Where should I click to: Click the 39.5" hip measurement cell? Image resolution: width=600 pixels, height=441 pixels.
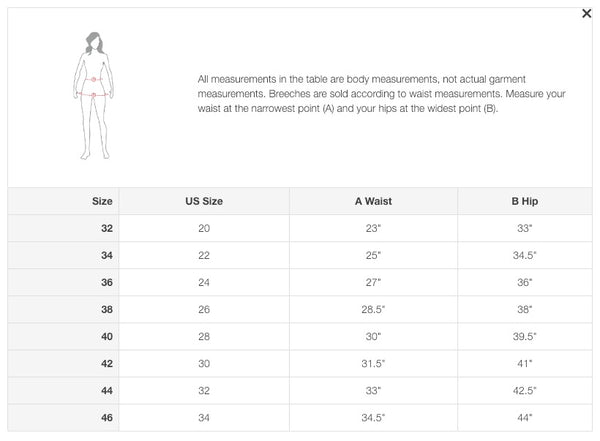(525, 336)
